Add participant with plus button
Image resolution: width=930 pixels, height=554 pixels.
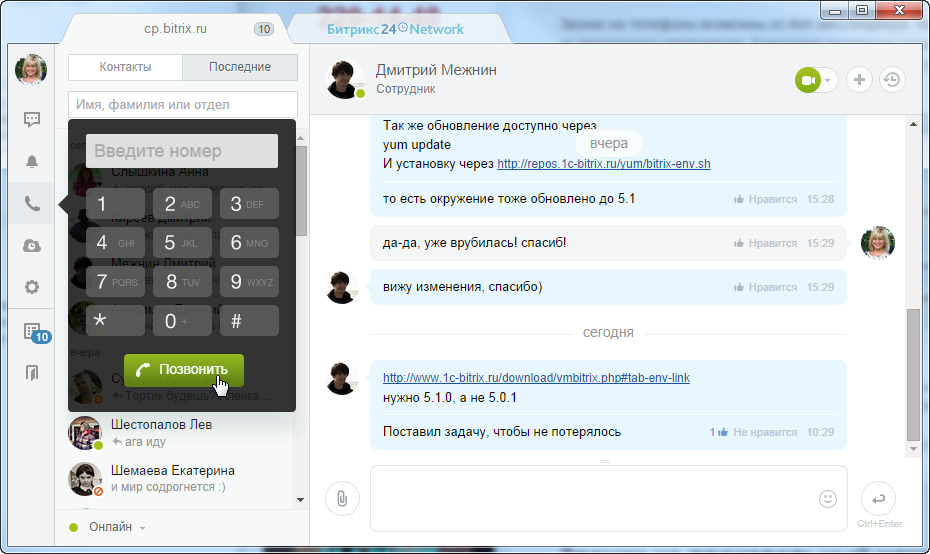coord(859,80)
